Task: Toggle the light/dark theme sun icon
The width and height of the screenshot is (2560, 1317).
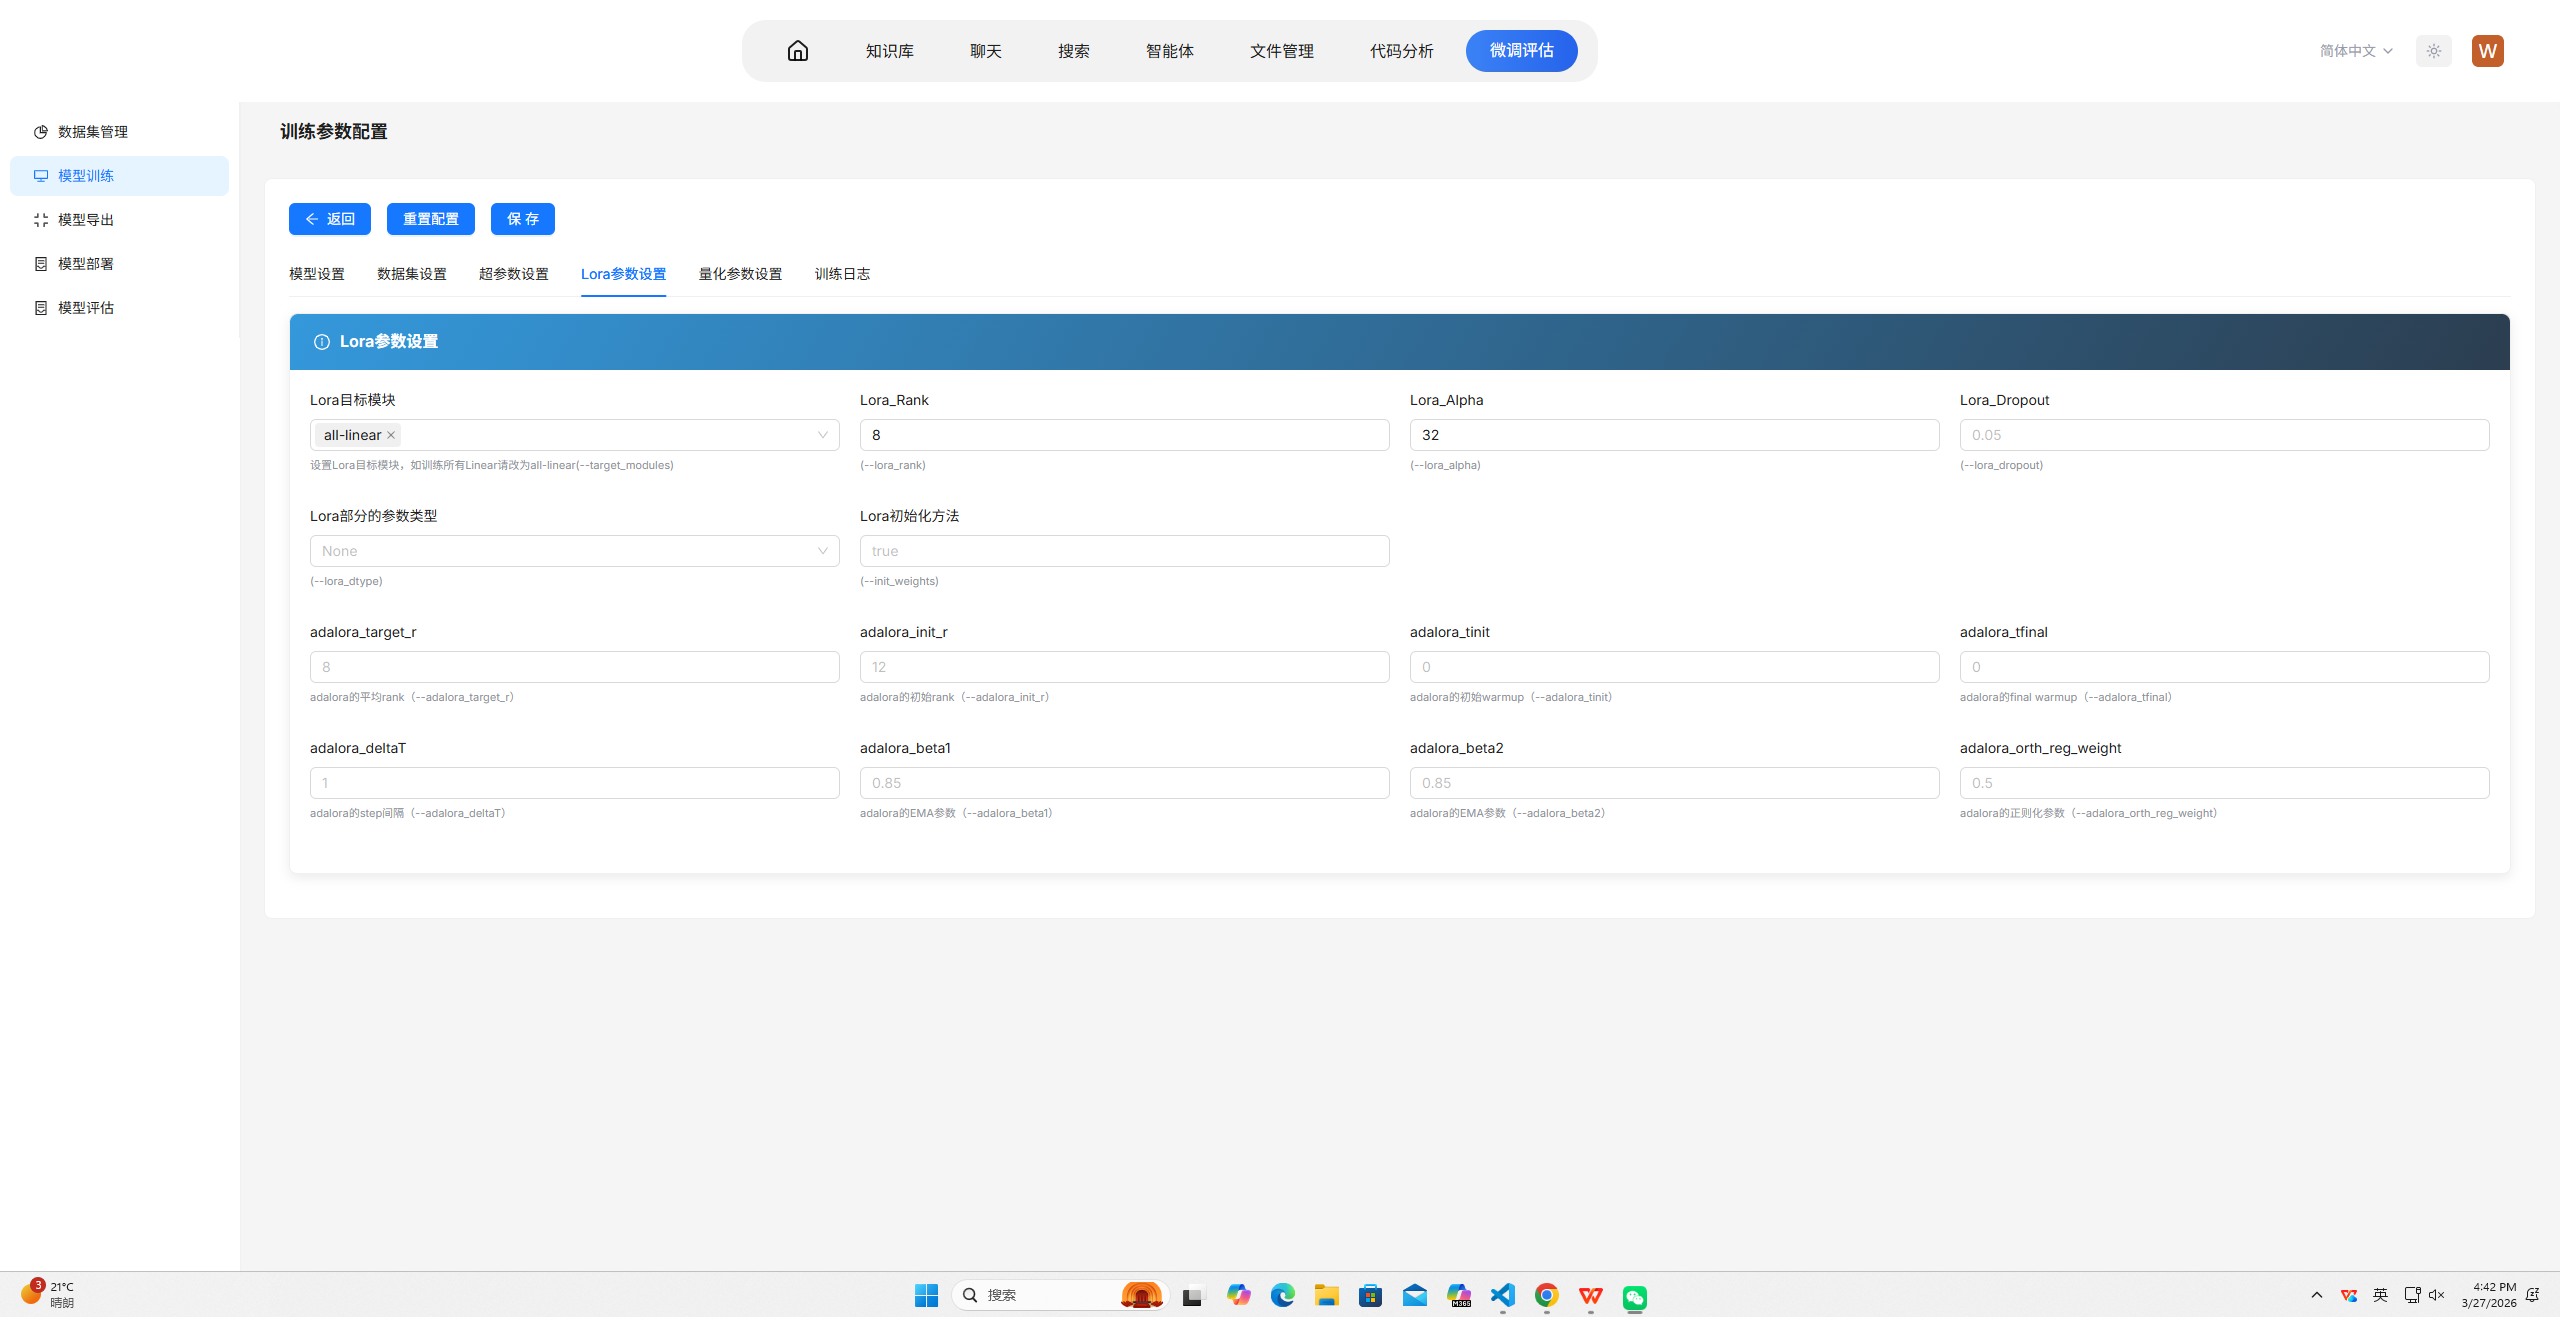Action: (2433, 51)
